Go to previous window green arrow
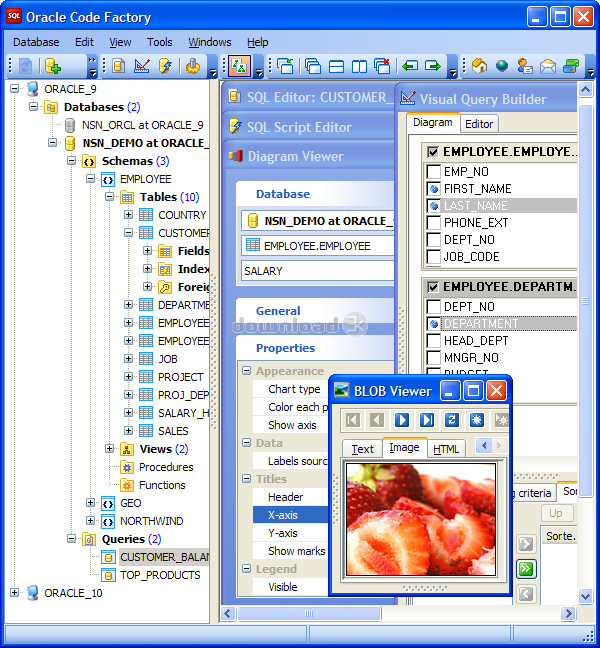Viewport: 600px width, 648px height. 410,66
